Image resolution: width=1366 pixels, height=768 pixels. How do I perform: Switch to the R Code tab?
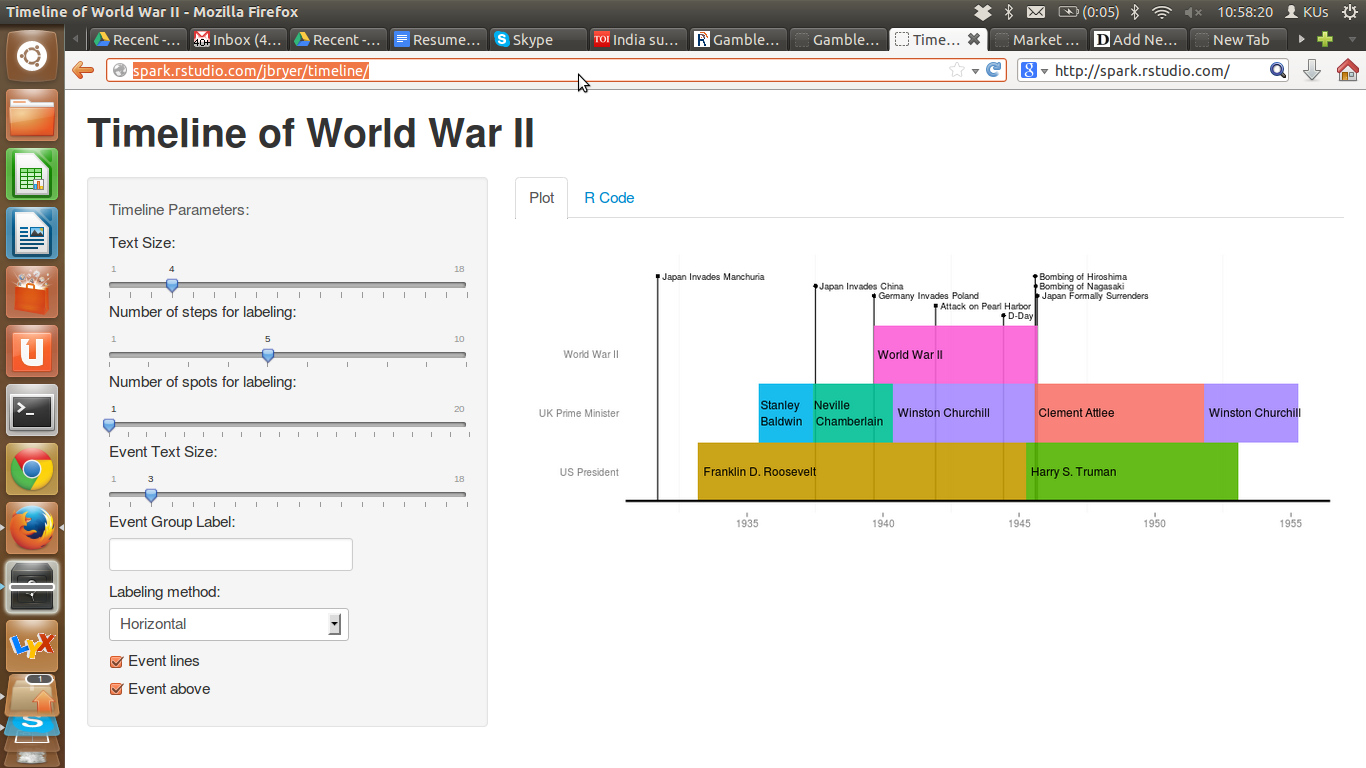click(609, 198)
